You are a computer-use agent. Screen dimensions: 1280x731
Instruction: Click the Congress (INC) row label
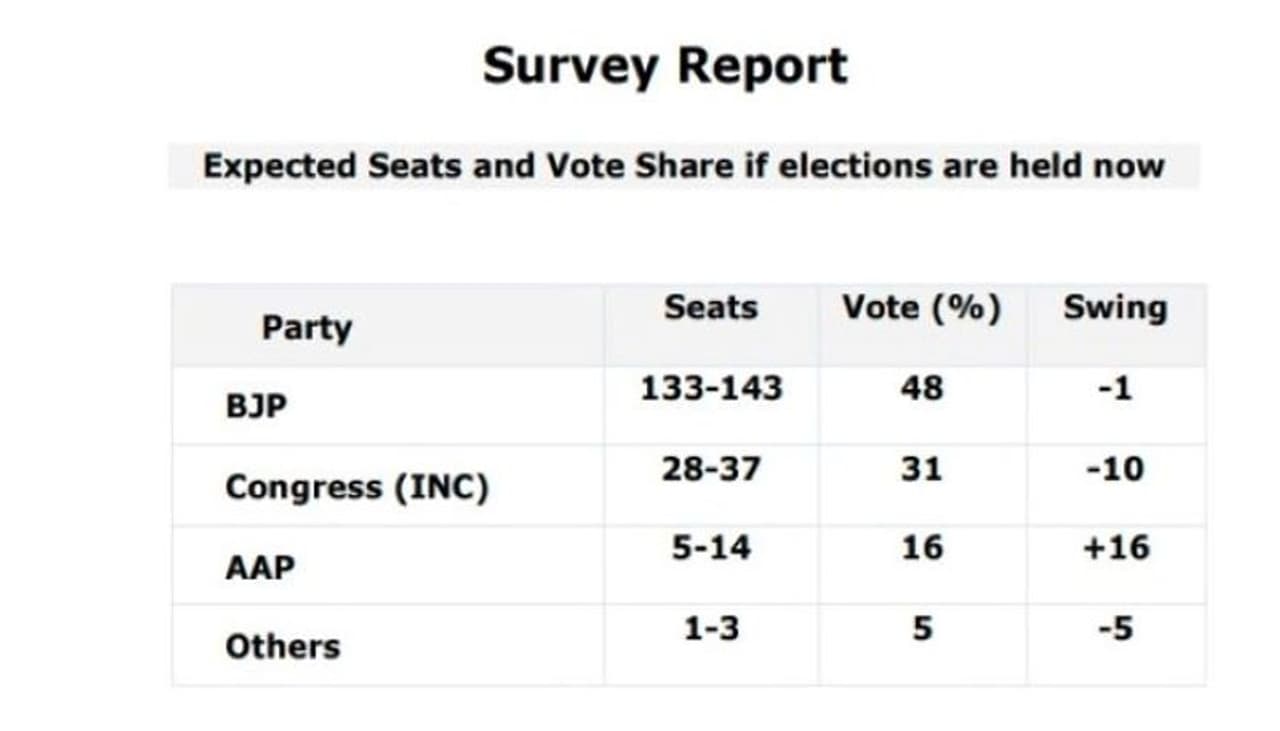[357, 487]
